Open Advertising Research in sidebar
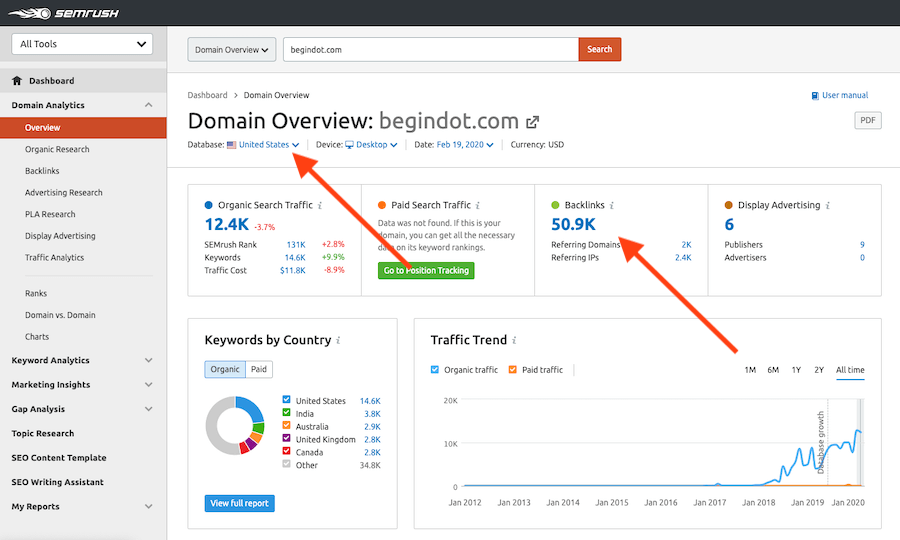This screenshot has width=900, height=540. click(64, 193)
